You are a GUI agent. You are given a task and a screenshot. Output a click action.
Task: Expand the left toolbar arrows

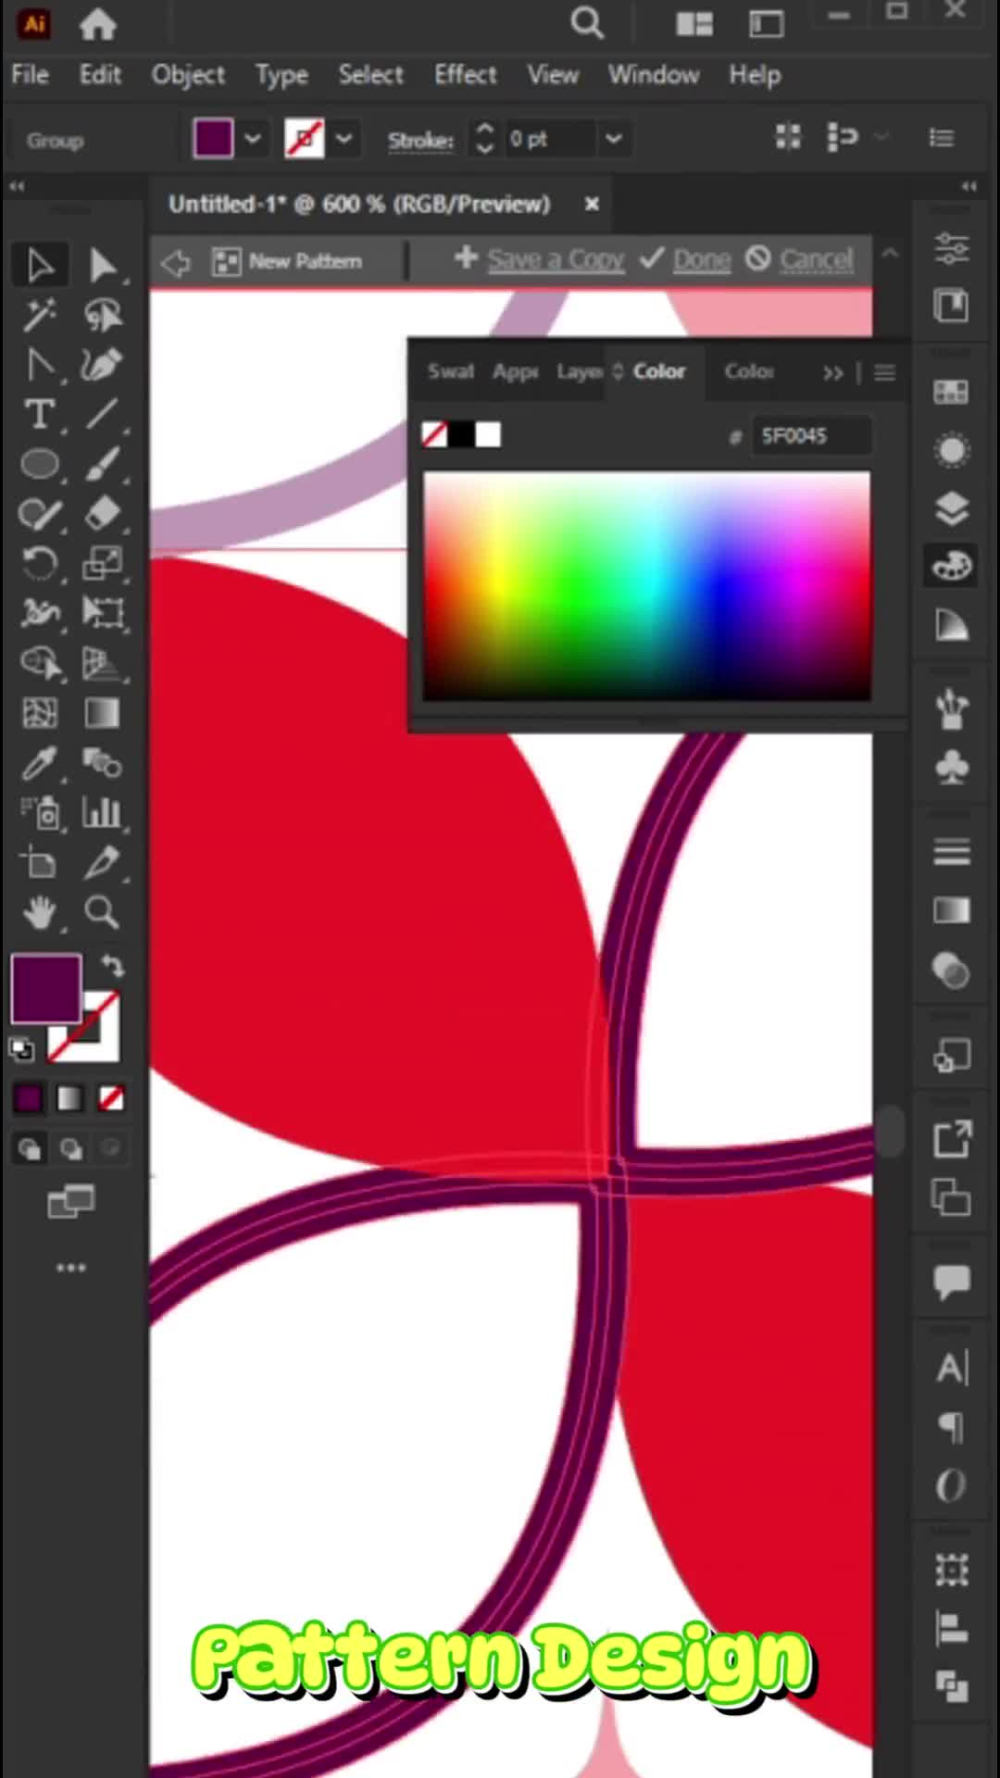coord(17,186)
